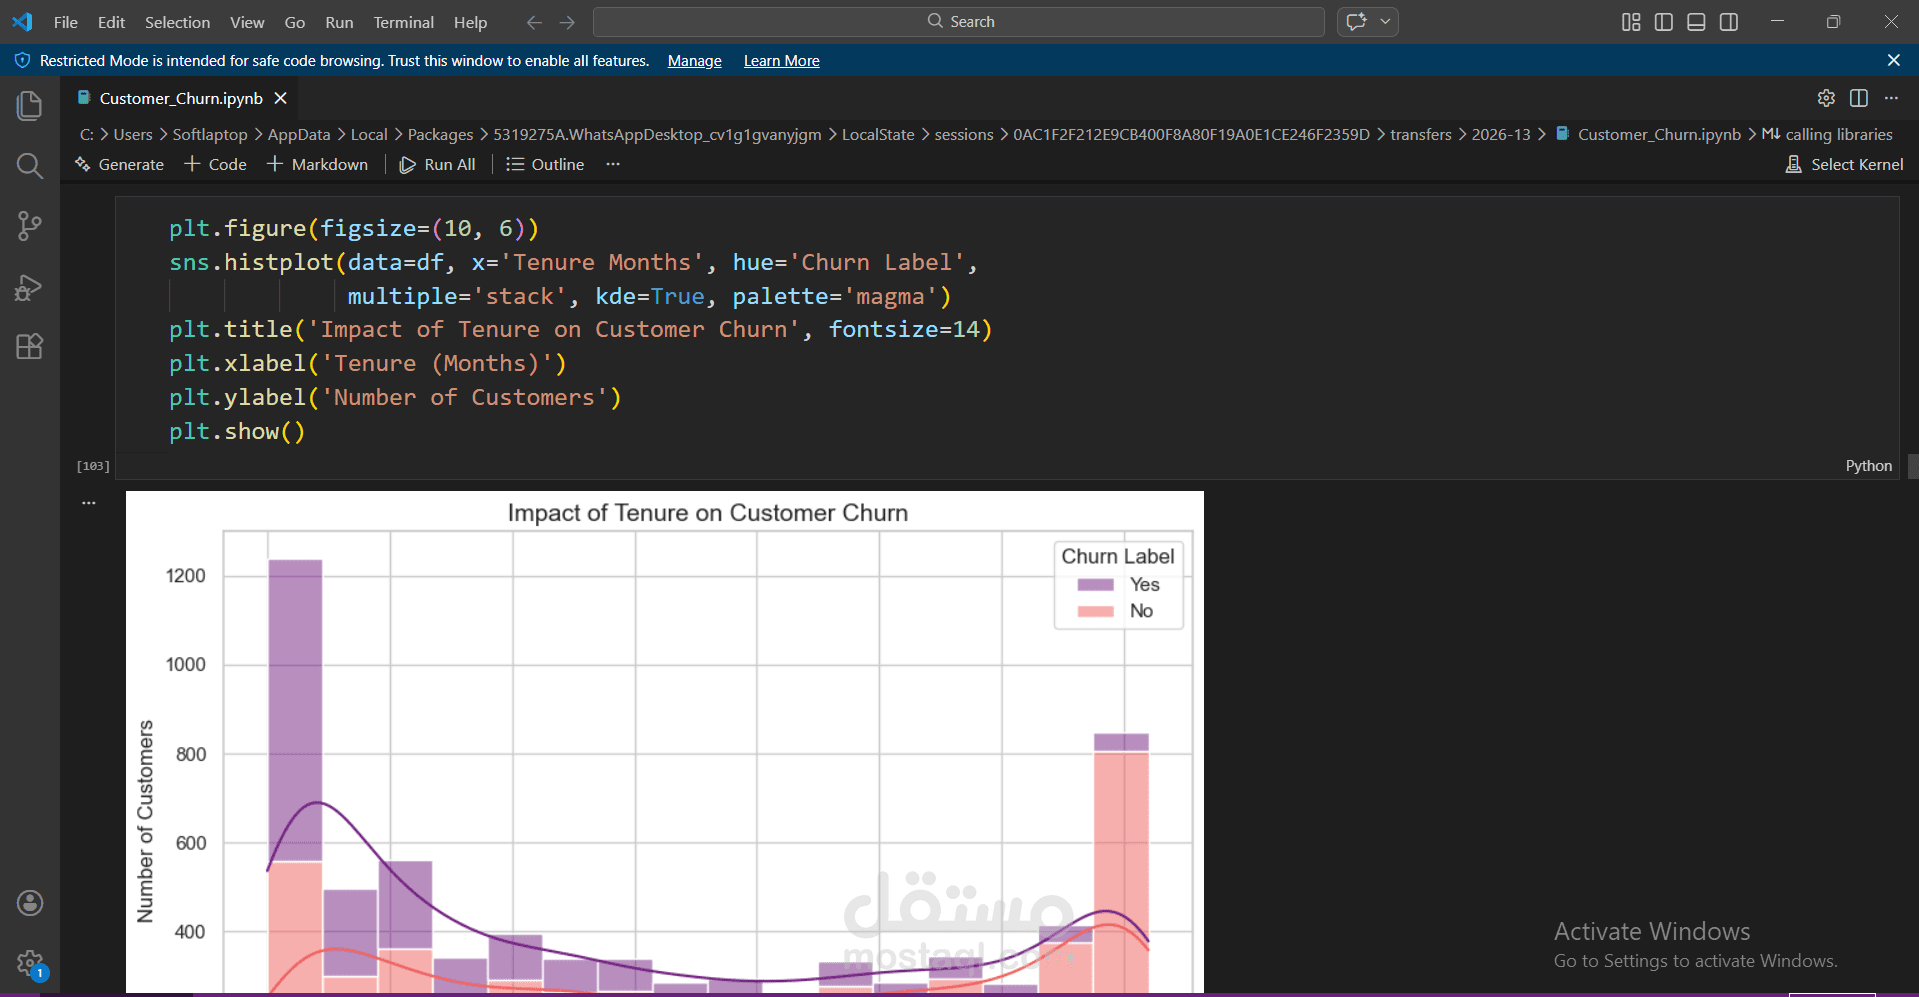Expand the LocalState breadcrumb
Screen dimensions: 1919x997
(x=878, y=134)
